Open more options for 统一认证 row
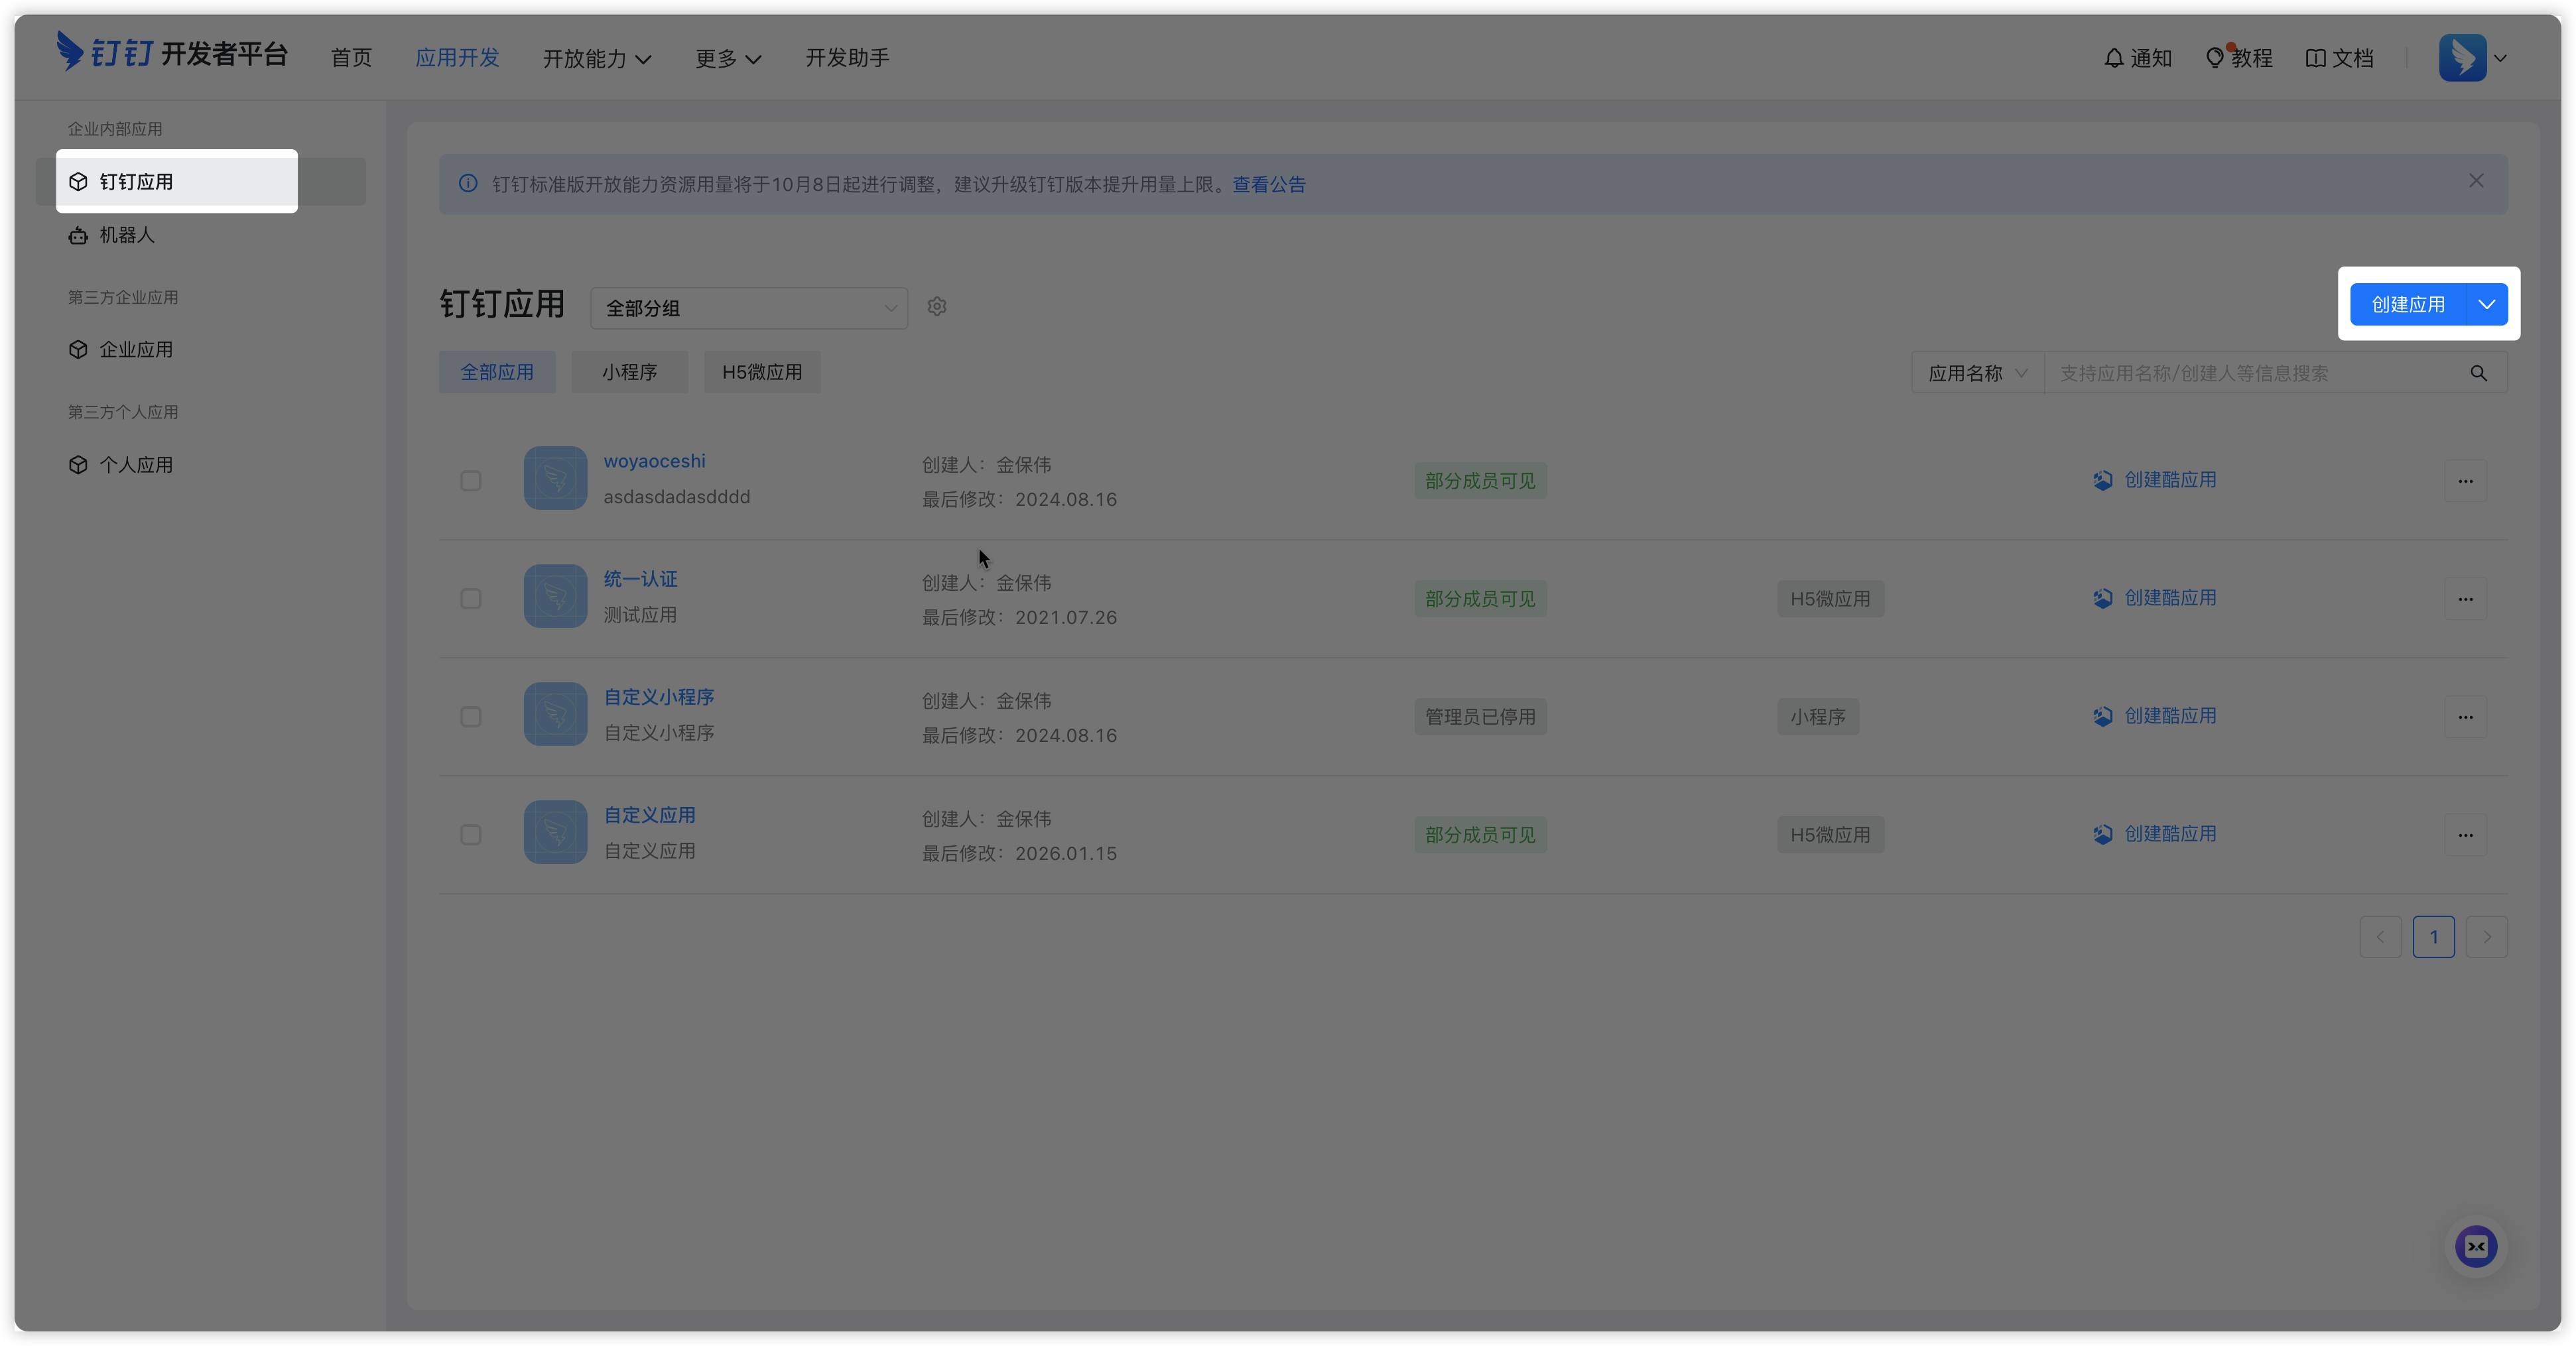 click(2465, 599)
